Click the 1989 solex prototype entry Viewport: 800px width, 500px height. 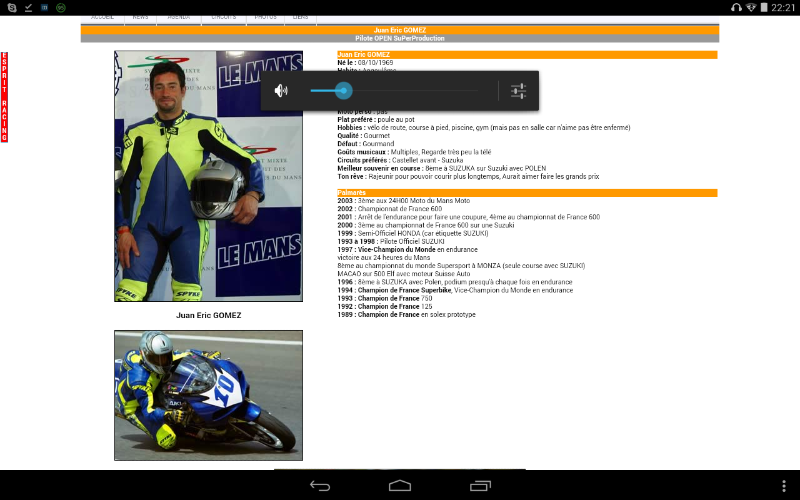[x=406, y=315]
